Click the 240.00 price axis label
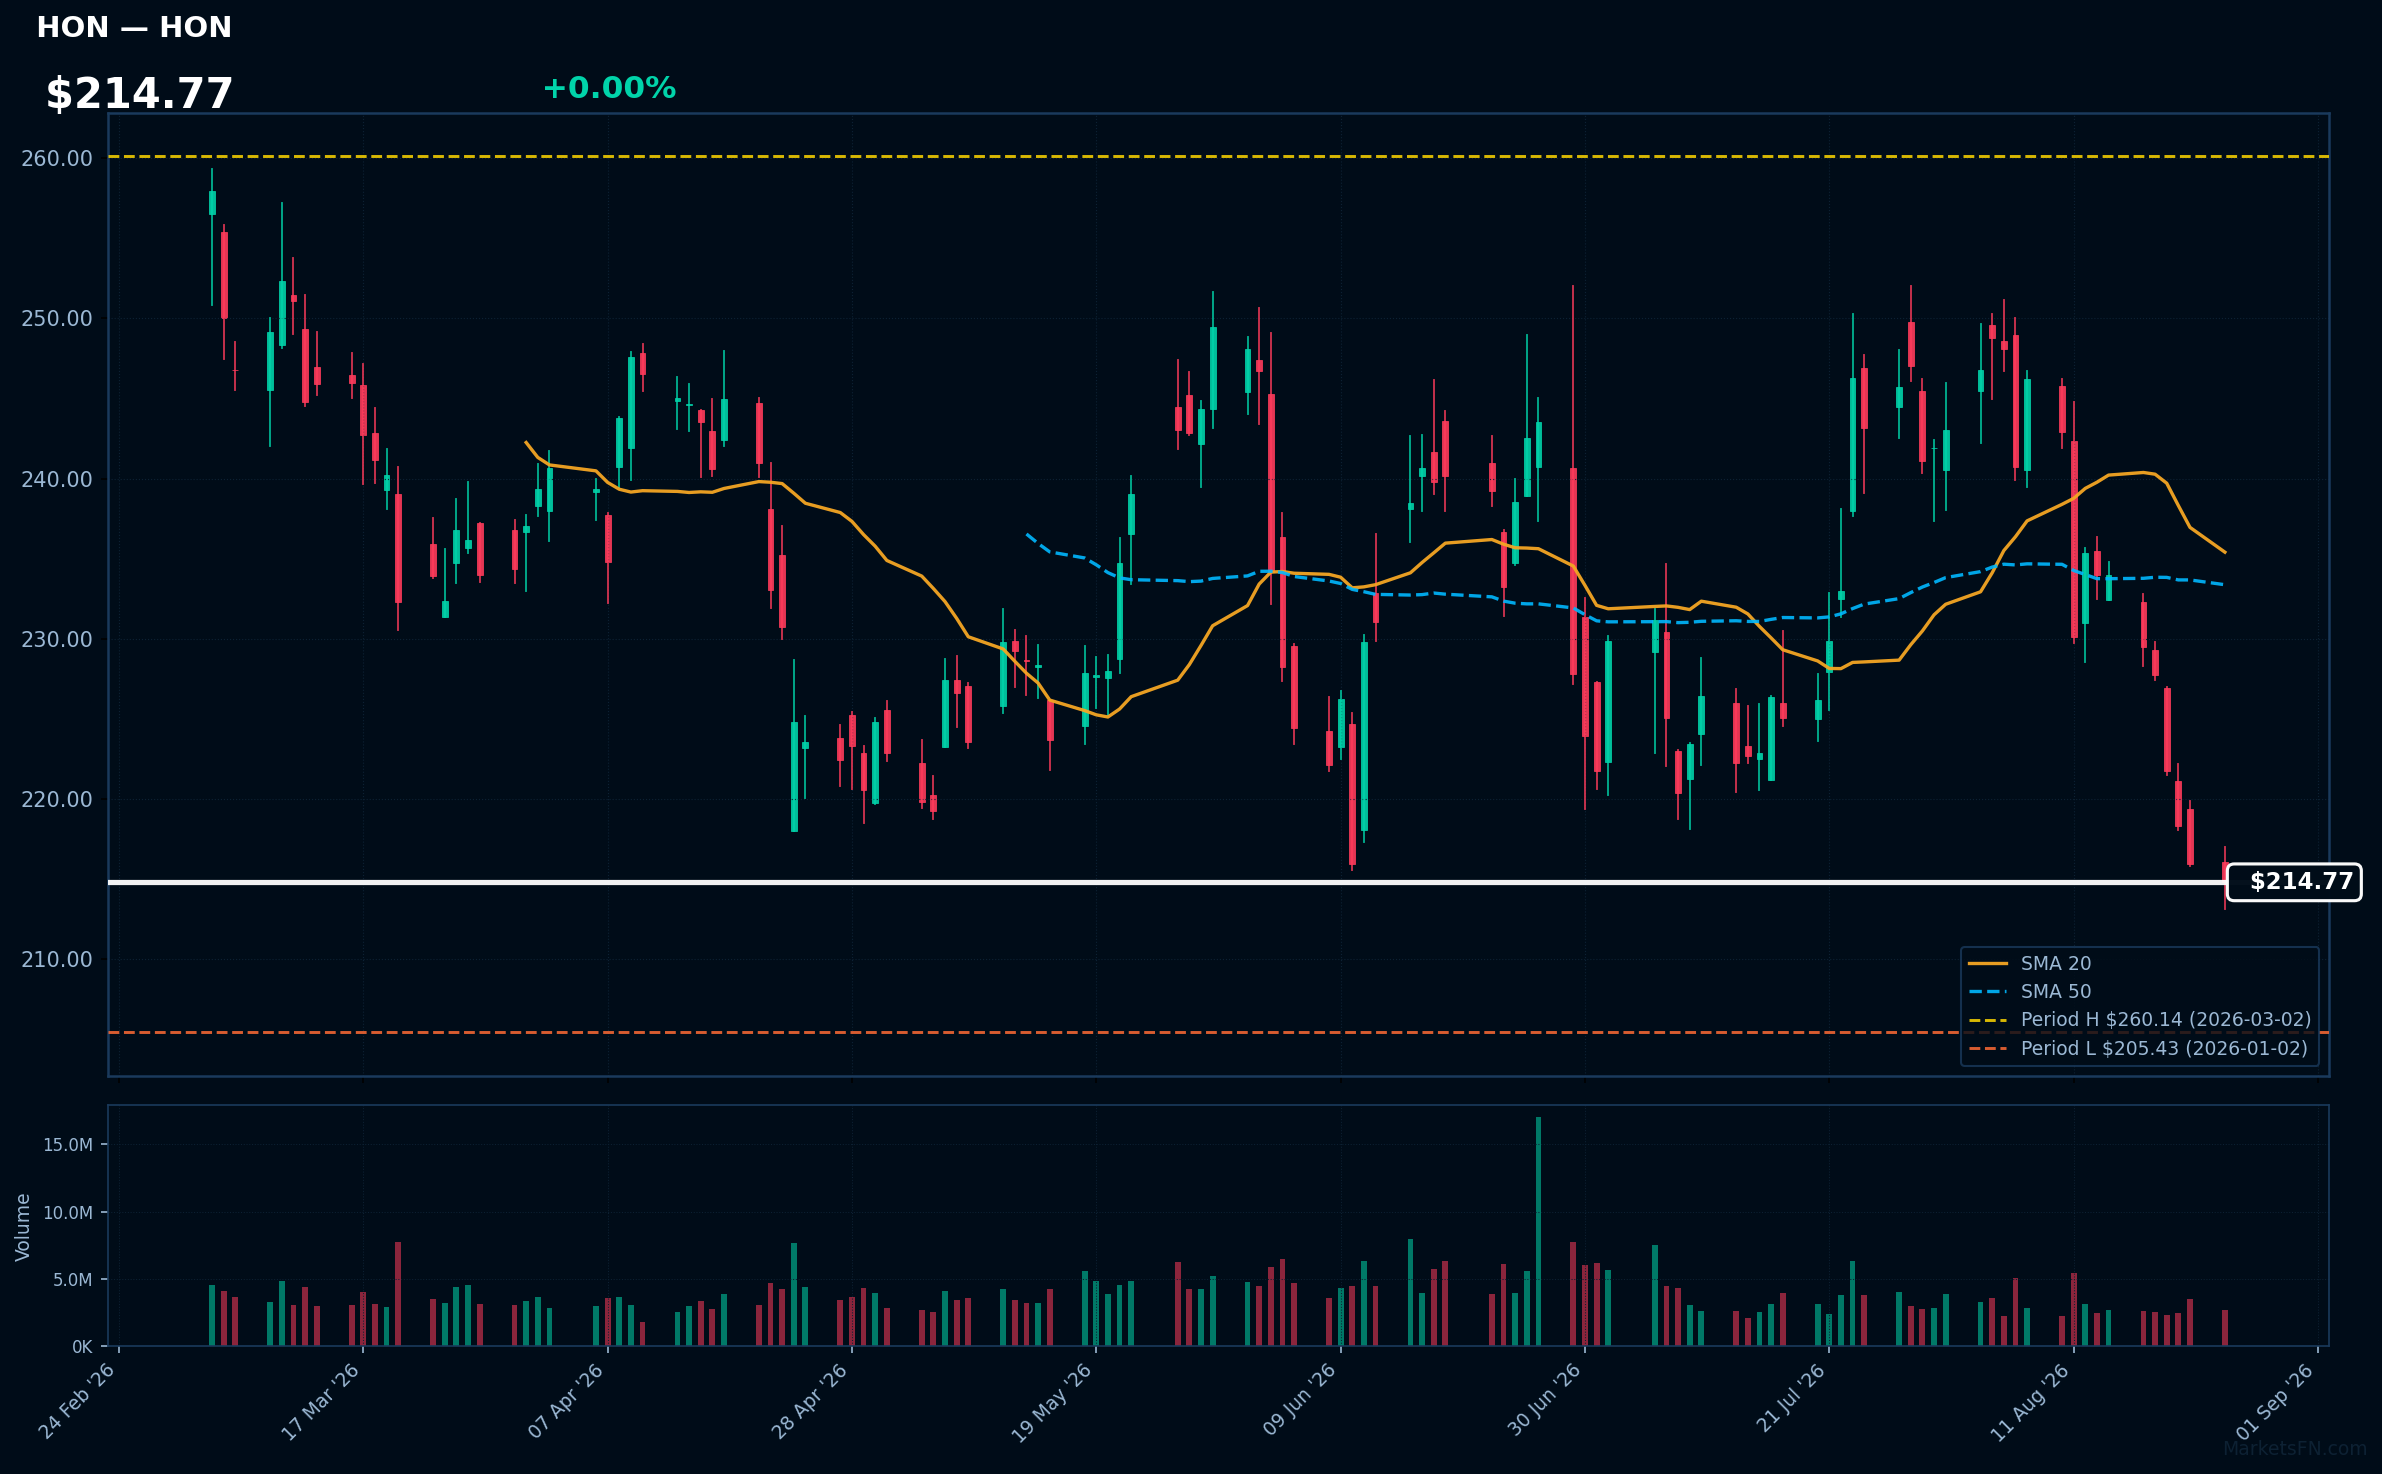 pos(57,479)
